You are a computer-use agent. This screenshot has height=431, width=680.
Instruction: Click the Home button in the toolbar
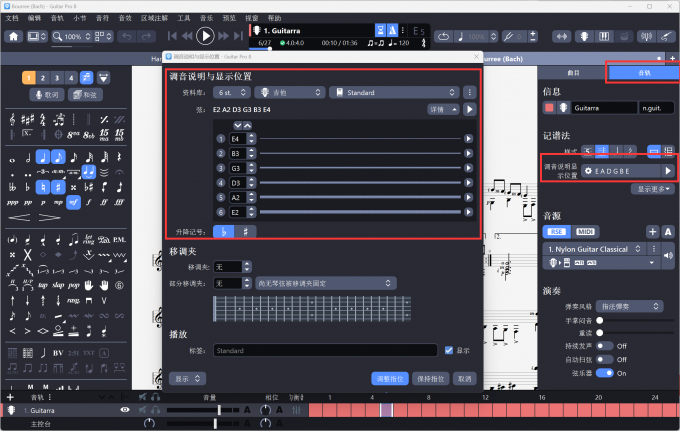14,36
